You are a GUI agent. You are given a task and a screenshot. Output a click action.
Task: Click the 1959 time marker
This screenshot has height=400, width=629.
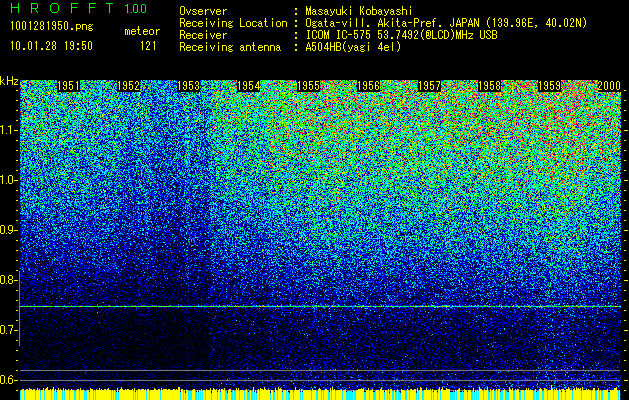pyautogui.click(x=549, y=86)
